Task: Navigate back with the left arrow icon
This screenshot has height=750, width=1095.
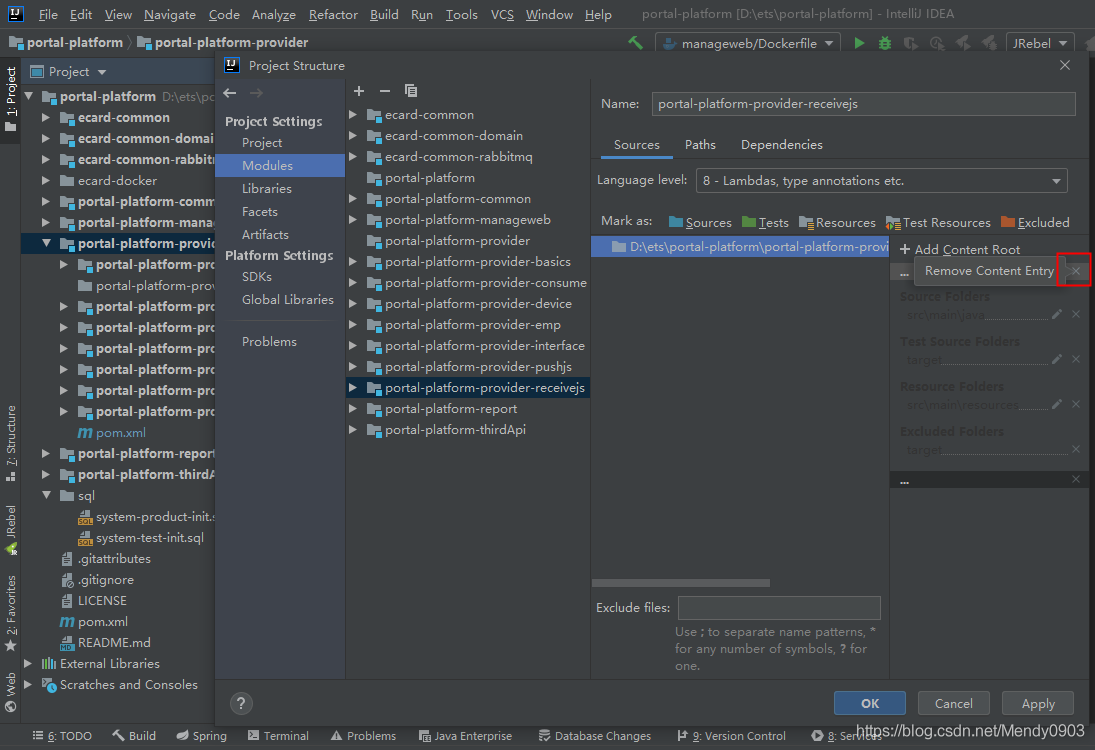Action: 230,93
